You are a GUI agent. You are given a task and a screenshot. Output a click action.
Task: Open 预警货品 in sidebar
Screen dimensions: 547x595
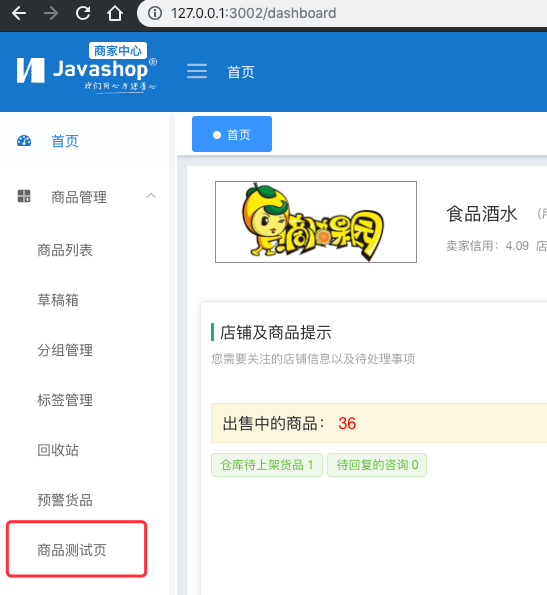(x=65, y=500)
